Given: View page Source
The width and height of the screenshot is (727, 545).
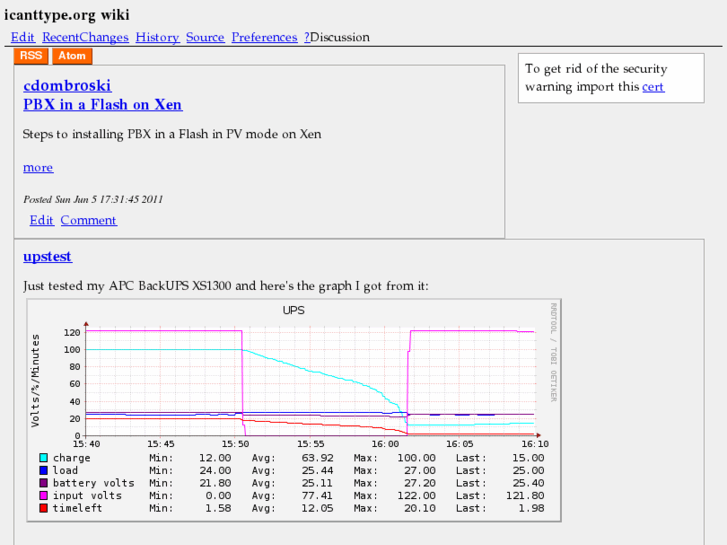Looking at the screenshot, I should coord(205,37).
